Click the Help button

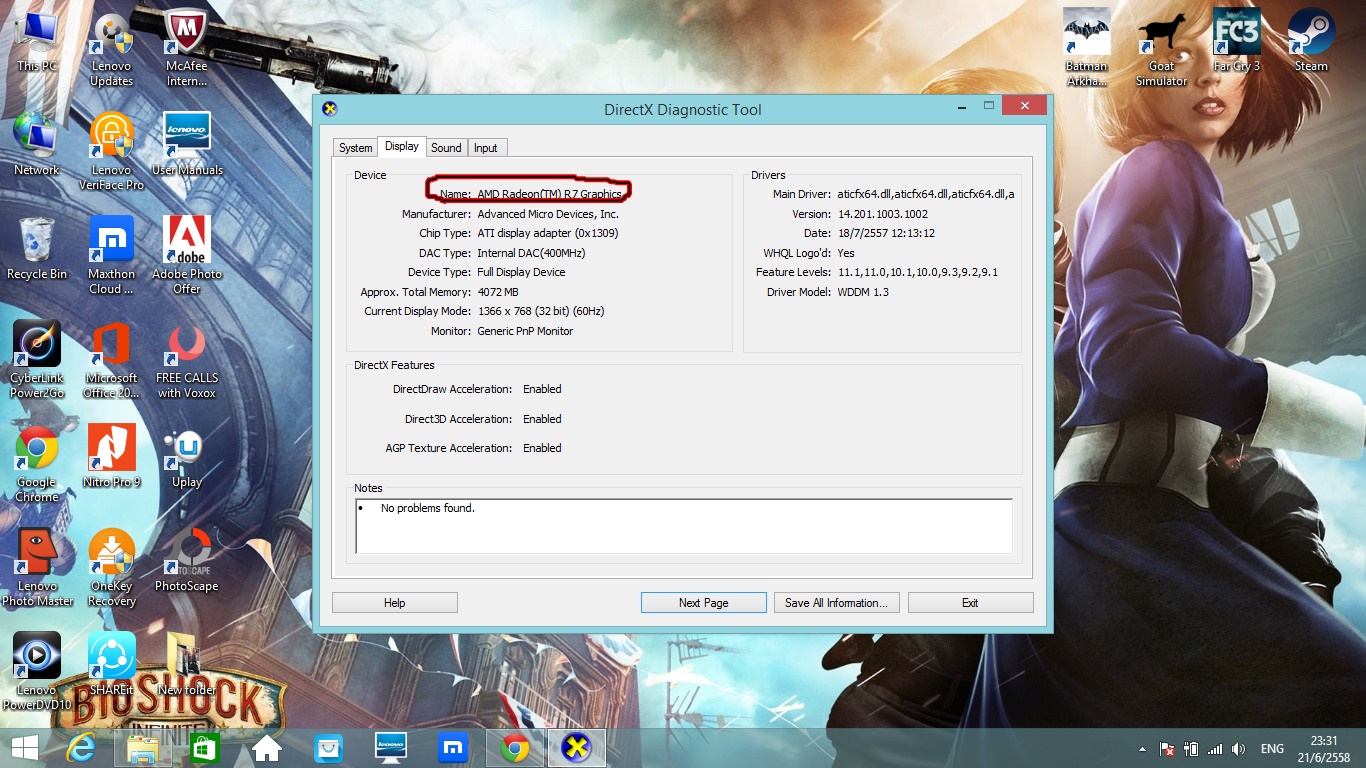coord(395,603)
